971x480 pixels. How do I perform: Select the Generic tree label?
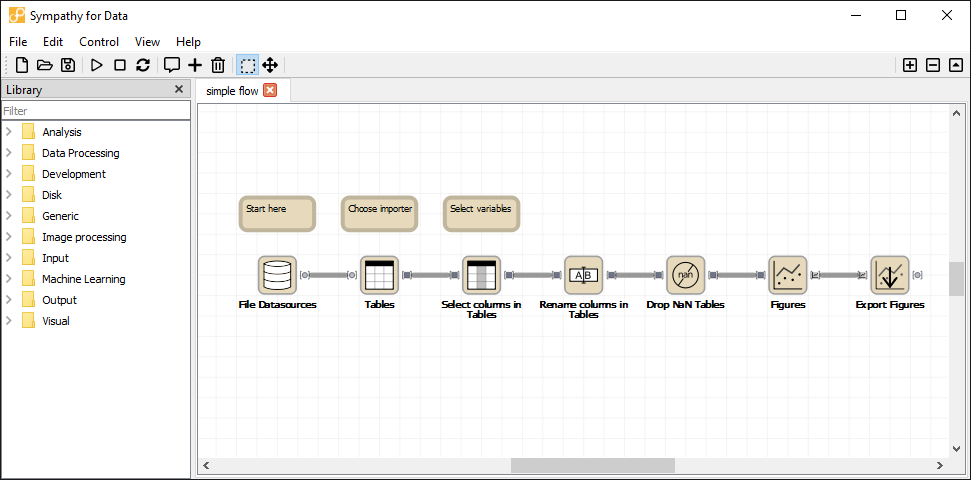click(x=60, y=216)
